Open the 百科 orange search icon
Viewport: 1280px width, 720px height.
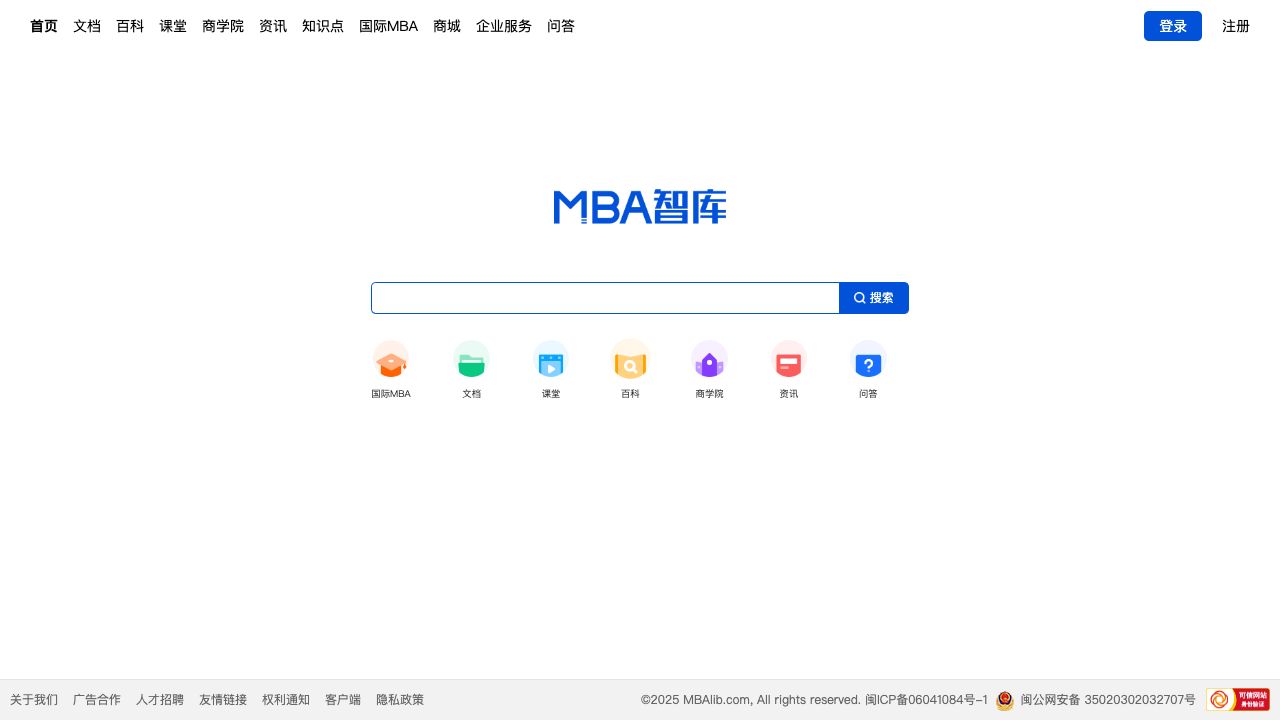coord(630,361)
